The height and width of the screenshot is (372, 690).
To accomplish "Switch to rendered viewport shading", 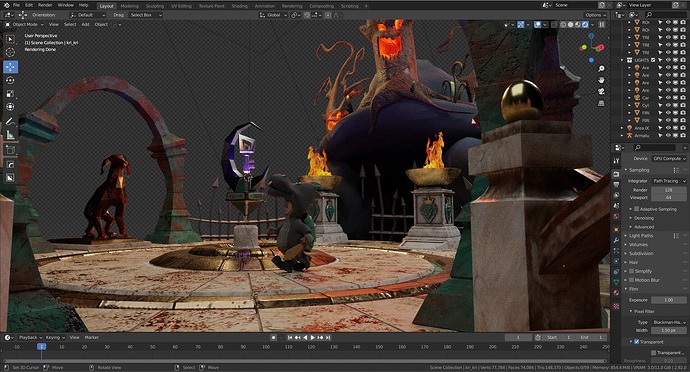I will (x=585, y=25).
